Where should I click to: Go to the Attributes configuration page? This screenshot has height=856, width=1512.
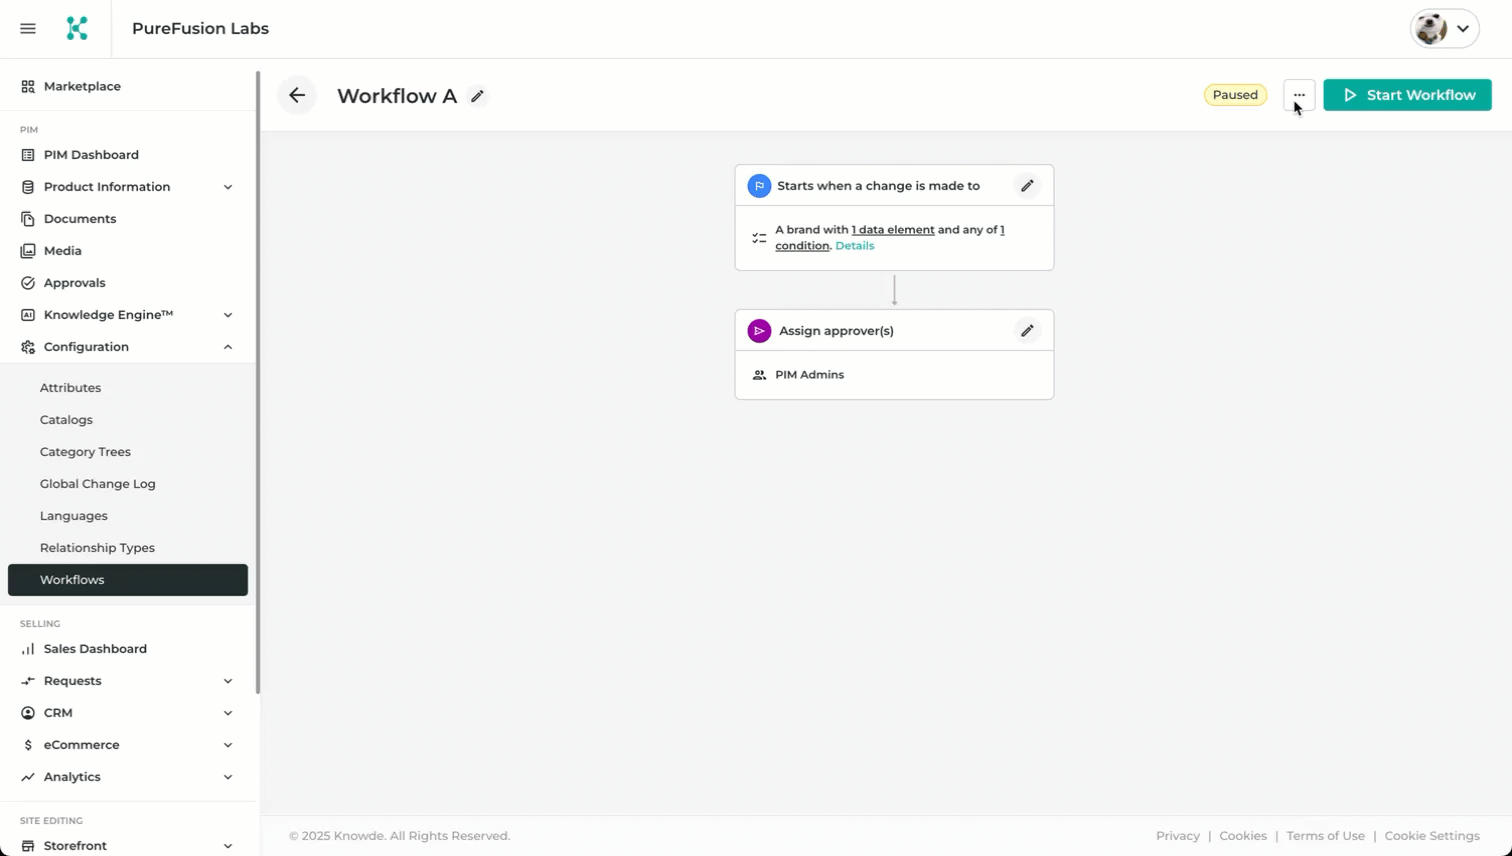tap(70, 388)
